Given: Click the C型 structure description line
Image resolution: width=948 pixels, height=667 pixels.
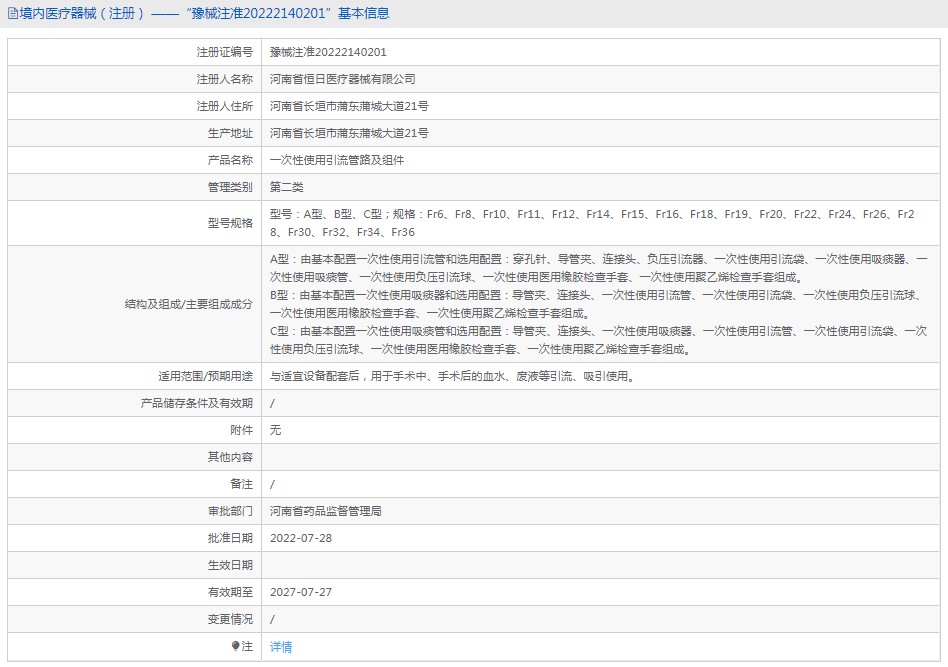Looking at the screenshot, I should pyautogui.click(x=599, y=340).
